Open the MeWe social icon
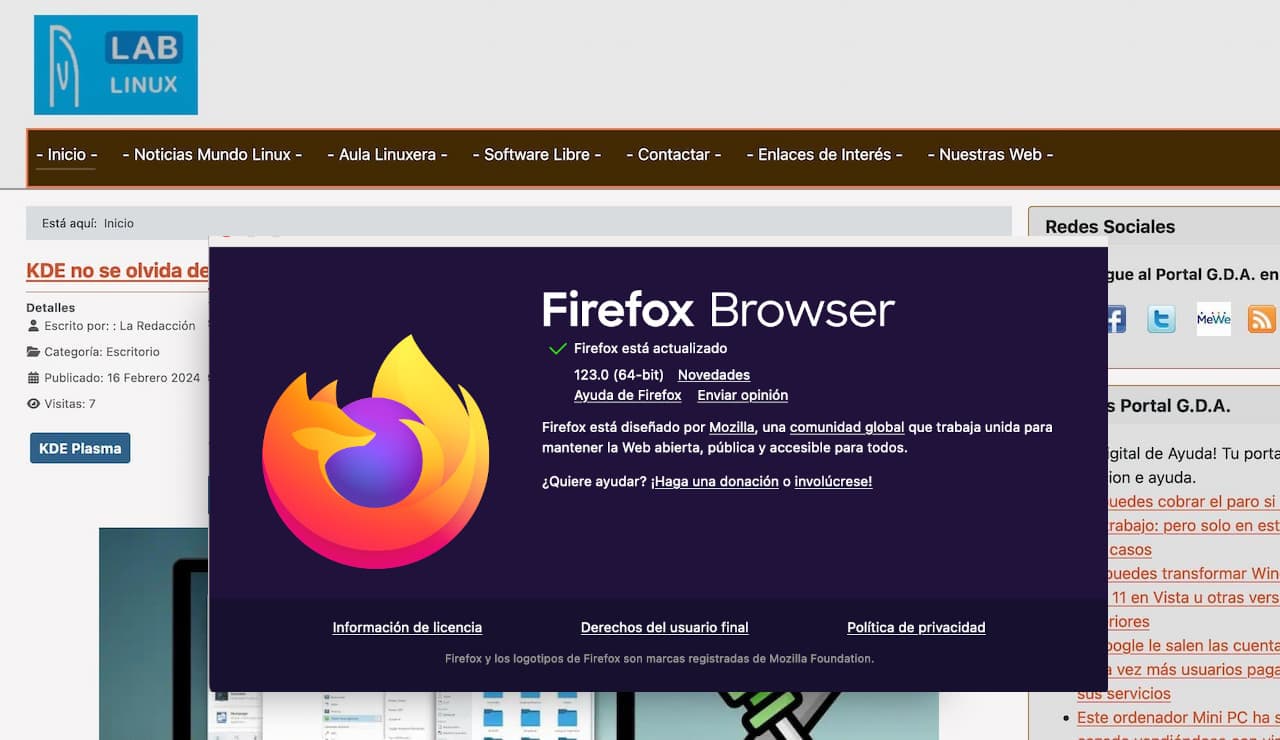1280x740 pixels. [x=1213, y=319]
